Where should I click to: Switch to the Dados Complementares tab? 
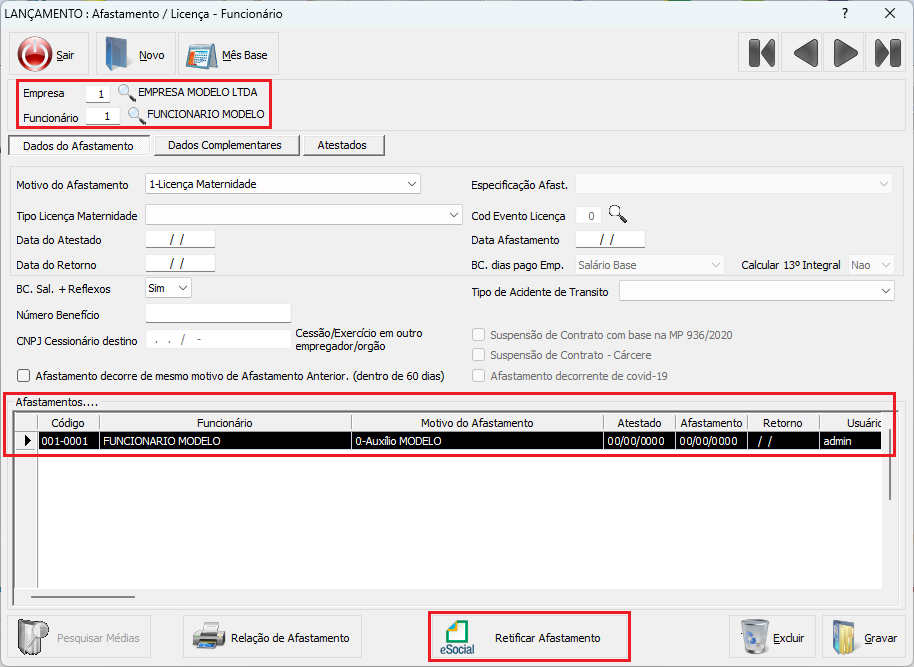tap(224, 145)
